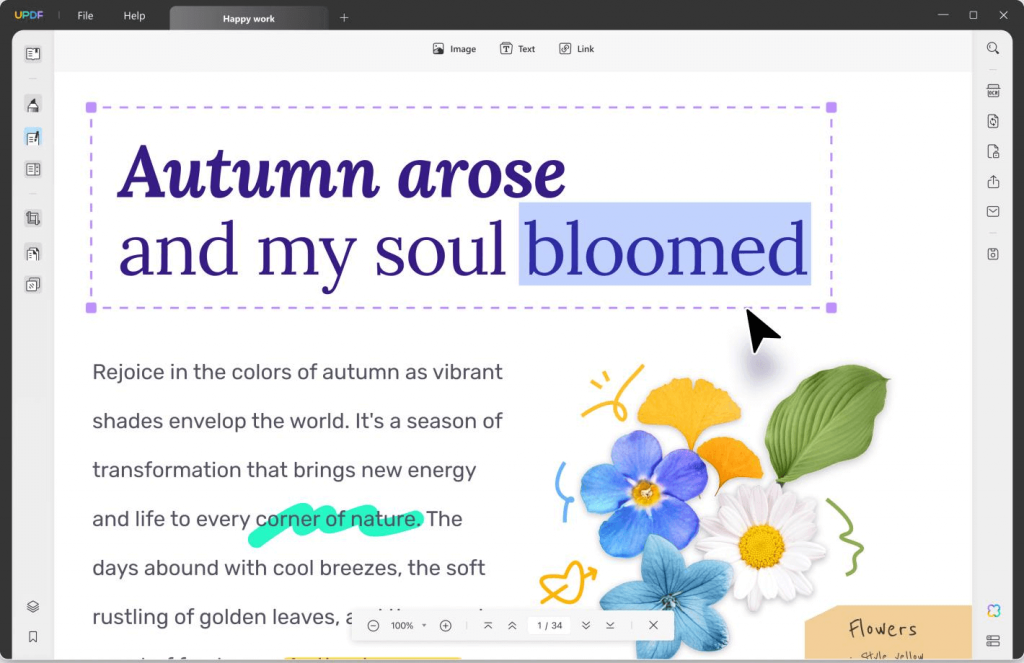This screenshot has width=1024, height=663.
Task: Open the share options
Action: [x=992, y=182]
